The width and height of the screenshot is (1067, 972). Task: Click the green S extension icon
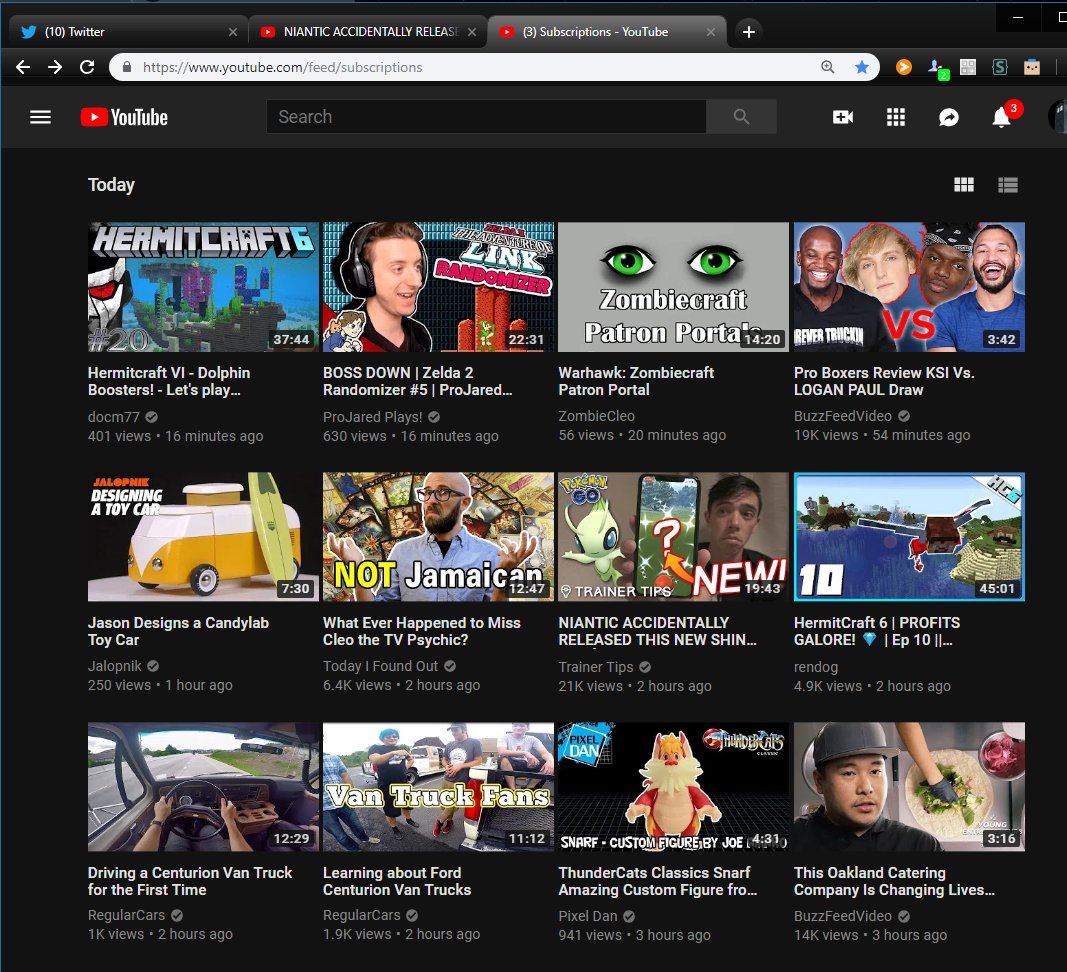pyautogui.click(x=1000, y=67)
